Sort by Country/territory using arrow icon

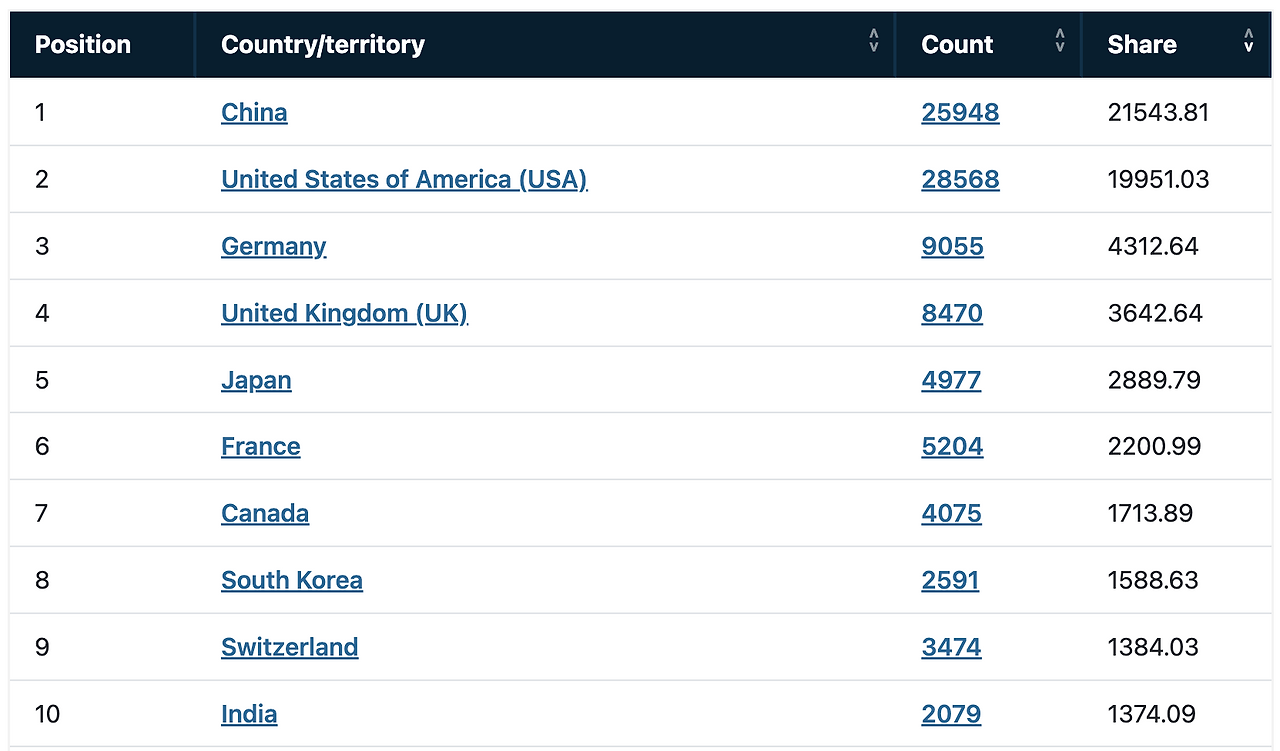tap(874, 41)
